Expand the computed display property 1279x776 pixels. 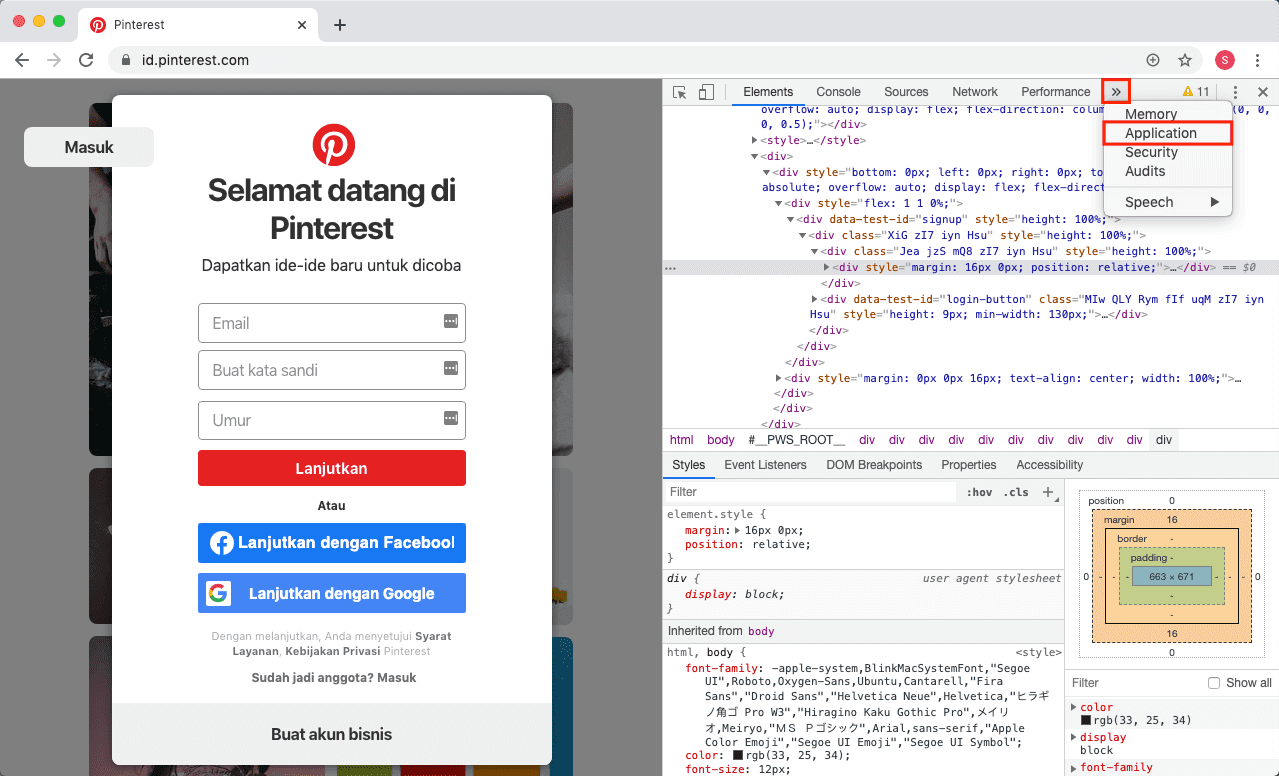click(x=1074, y=738)
